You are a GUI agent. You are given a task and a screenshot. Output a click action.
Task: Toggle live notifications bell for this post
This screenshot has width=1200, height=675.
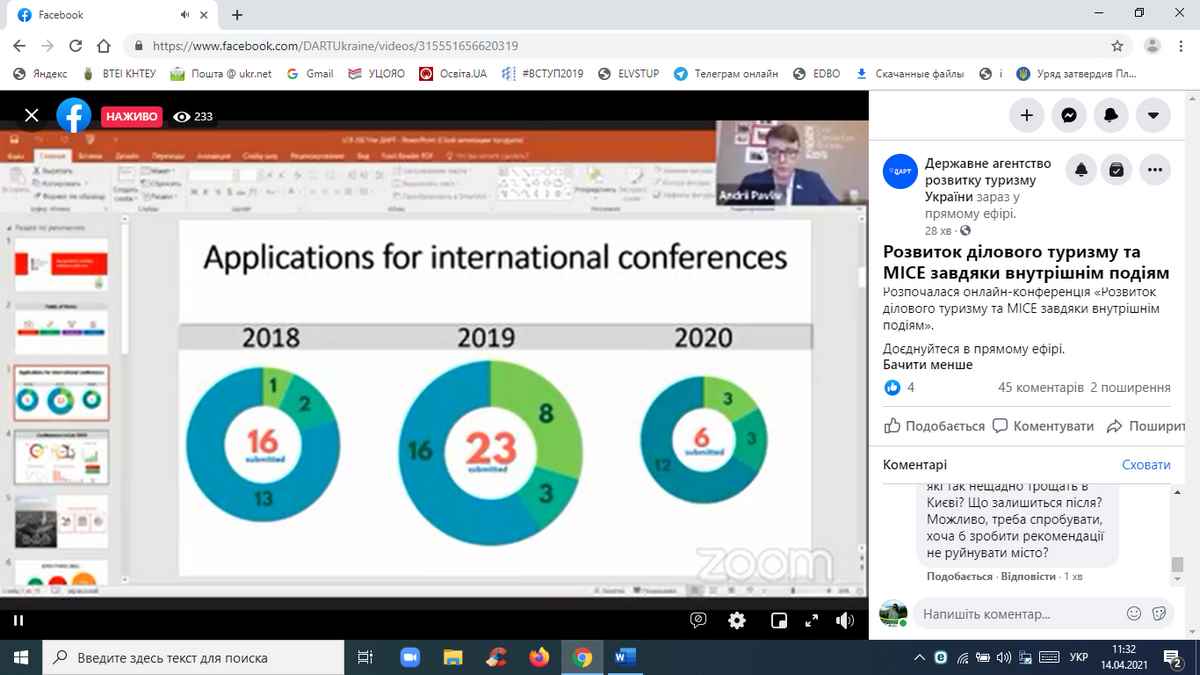tap(1081, 171)
